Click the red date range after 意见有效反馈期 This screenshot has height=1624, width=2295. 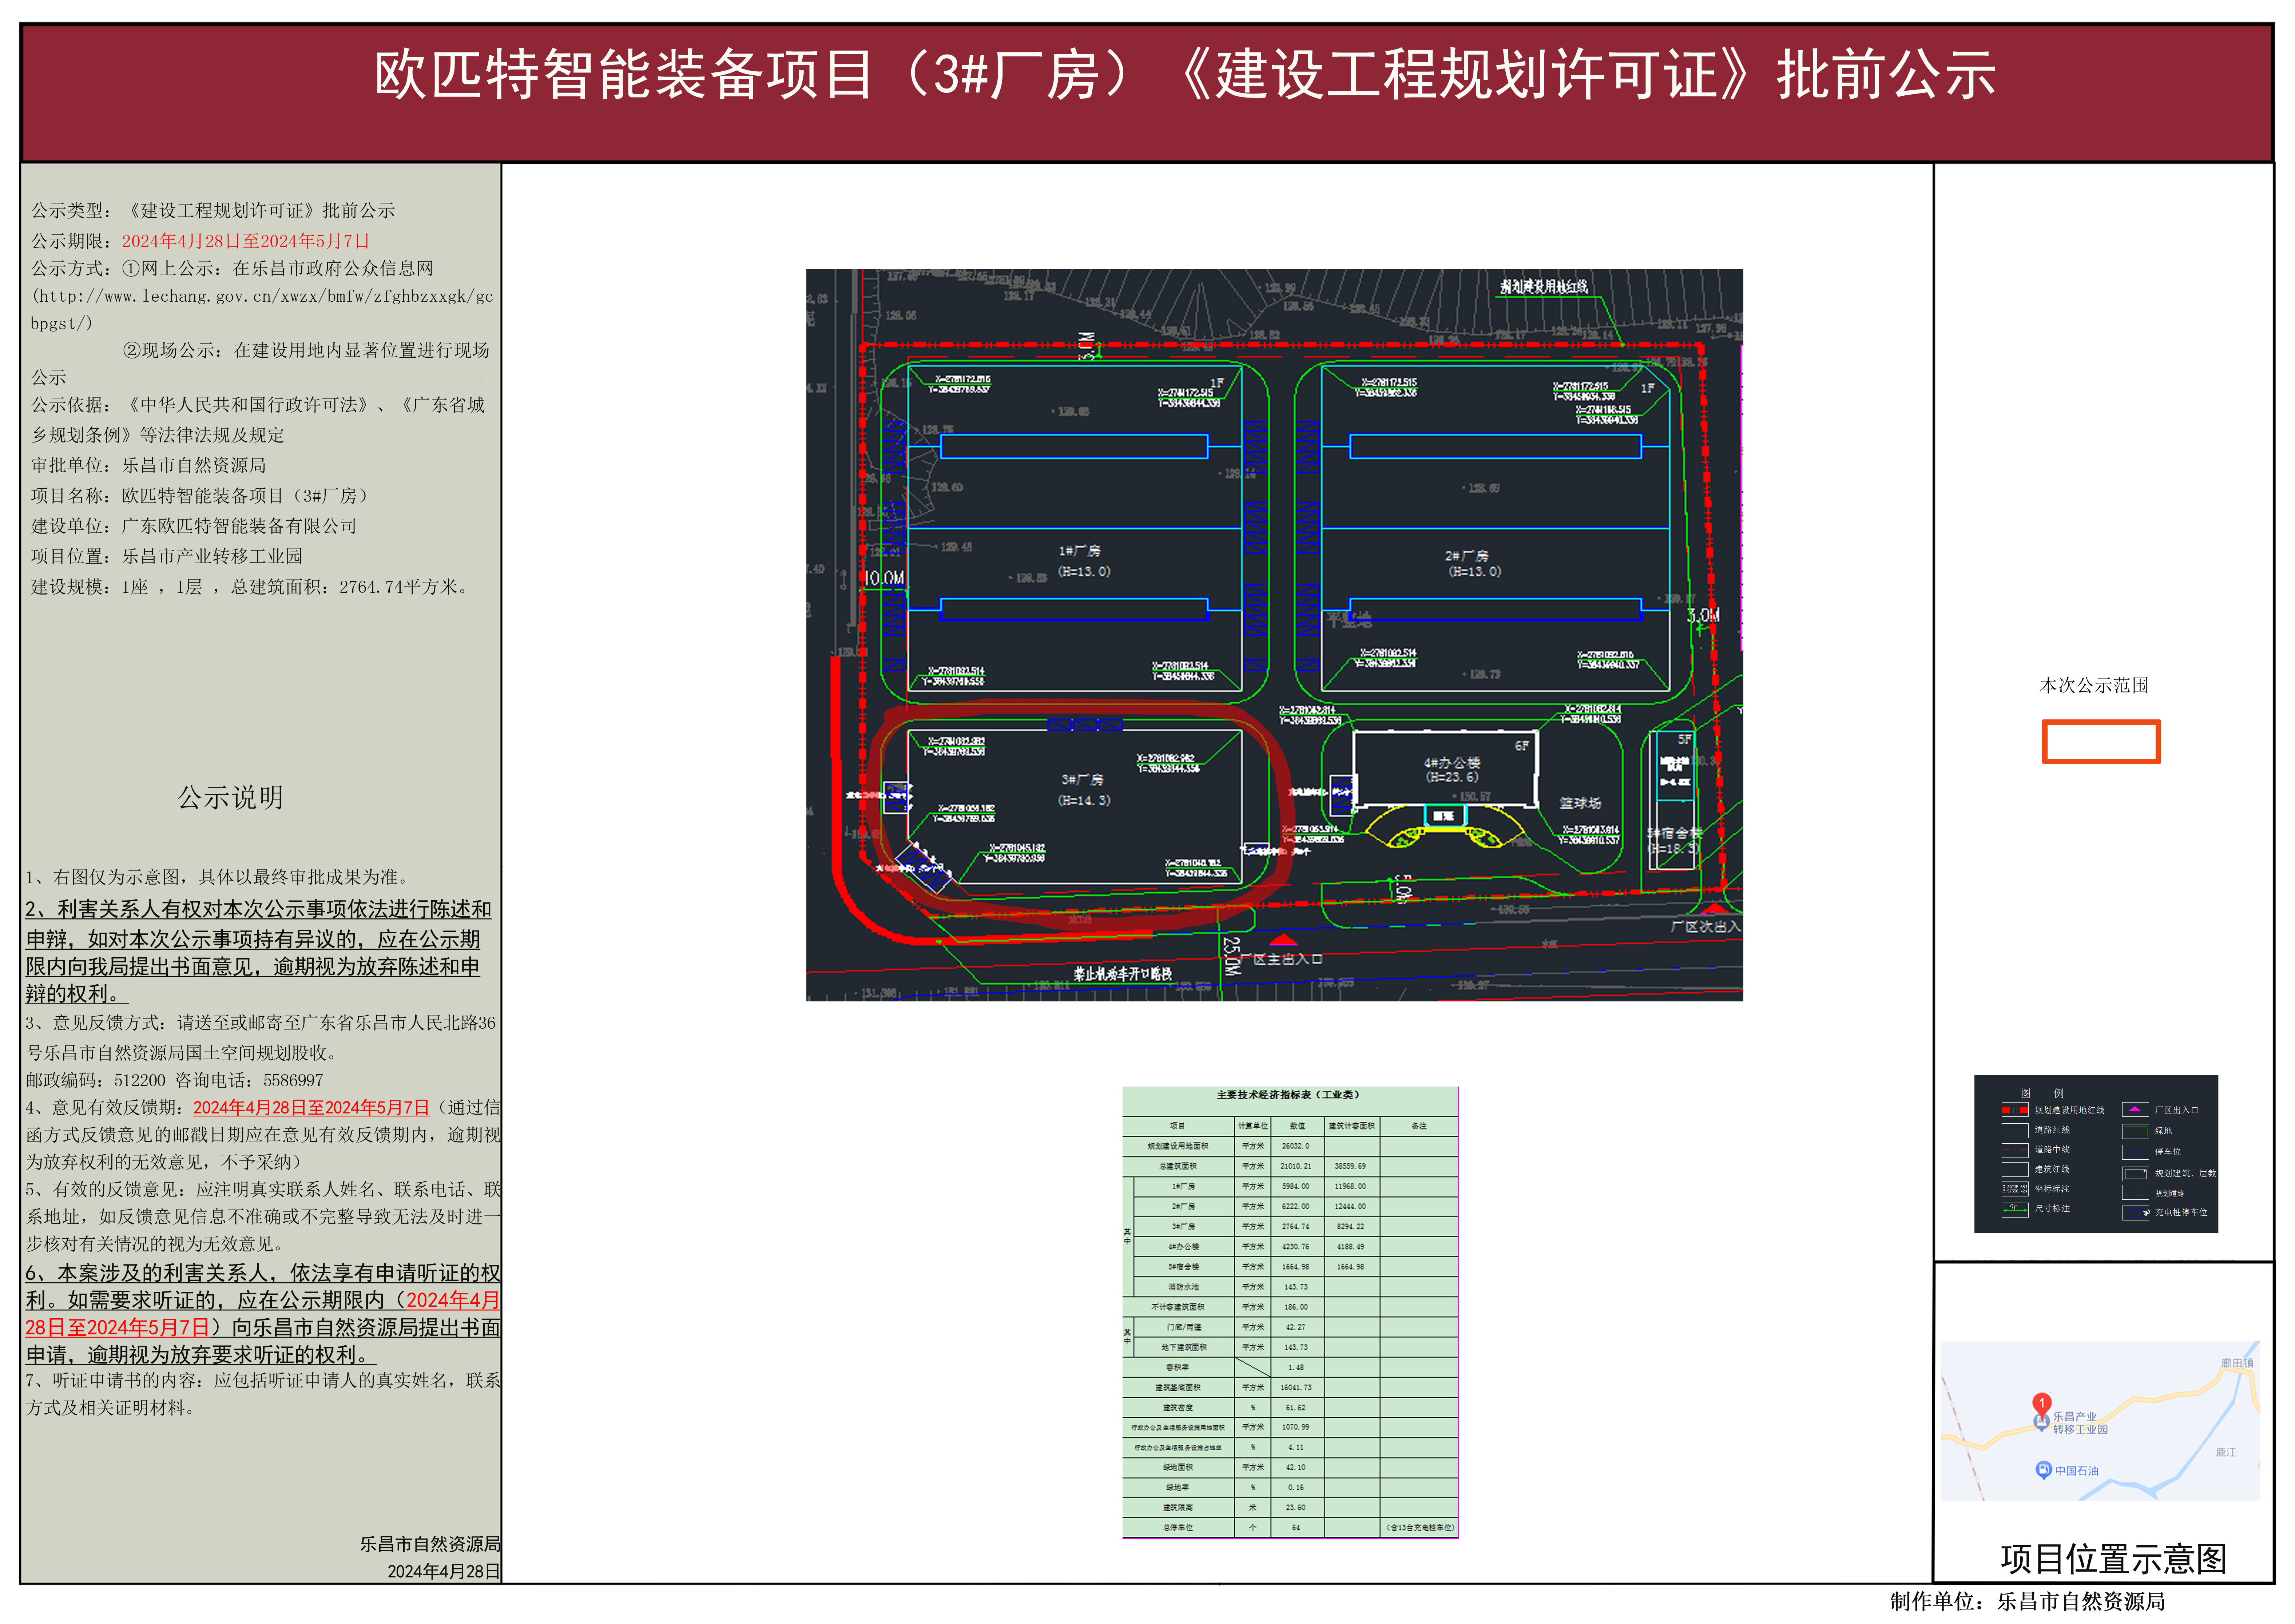(x=311, y=1108)
